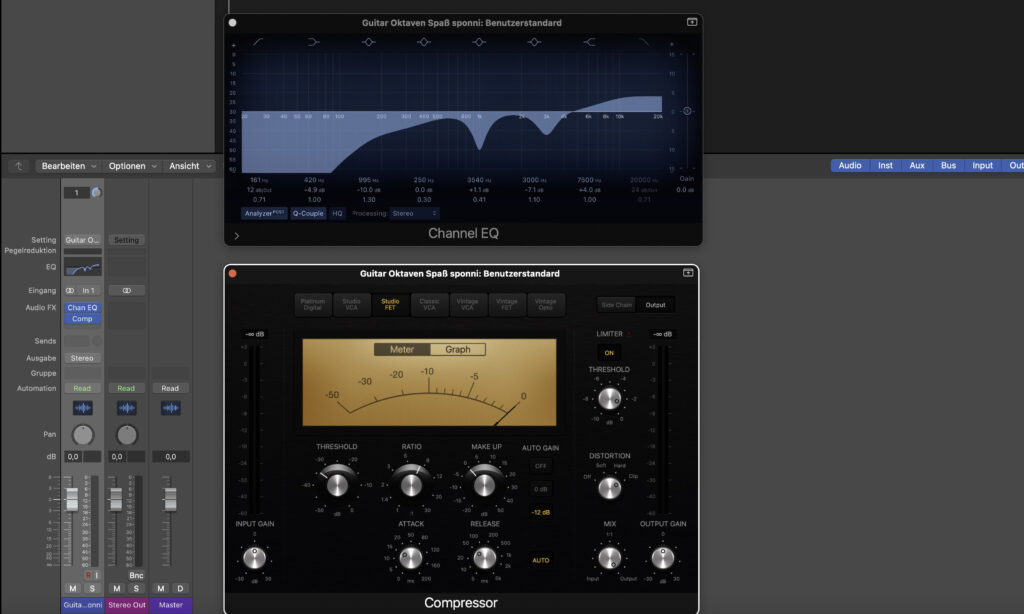Viewport: 1024px width, 614px height.
Task: Click the mixer back arrow icon beside Bearbeiten
Action: point(18,166)
